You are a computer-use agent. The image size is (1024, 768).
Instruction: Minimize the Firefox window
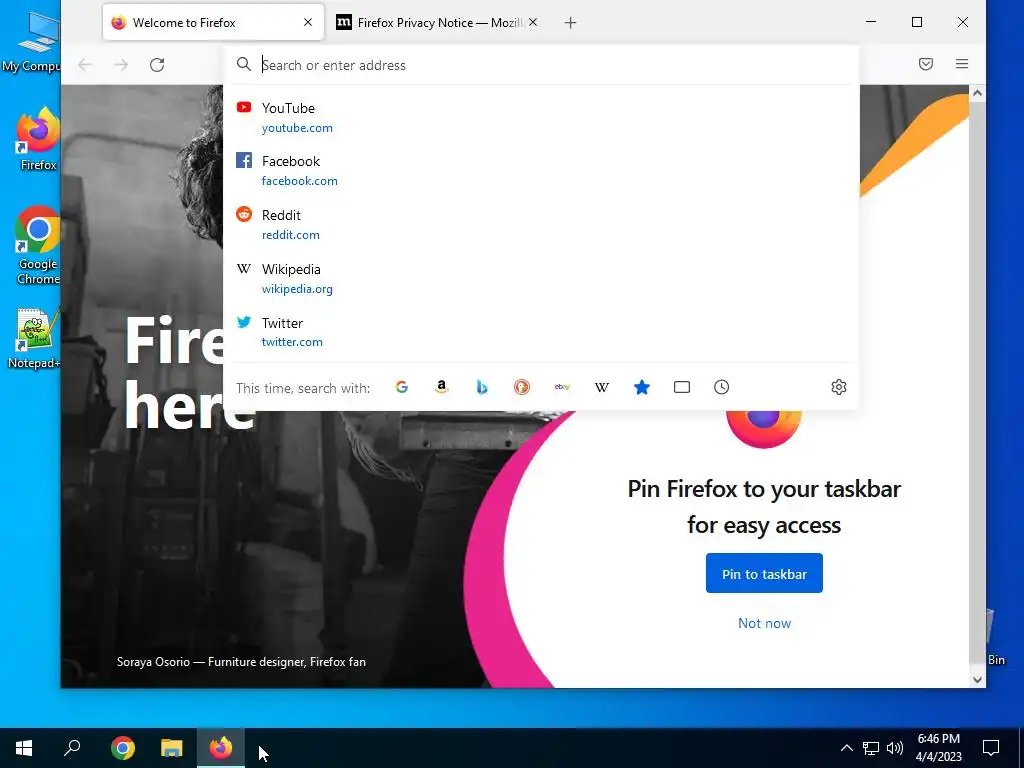click(x=871, y=22)
